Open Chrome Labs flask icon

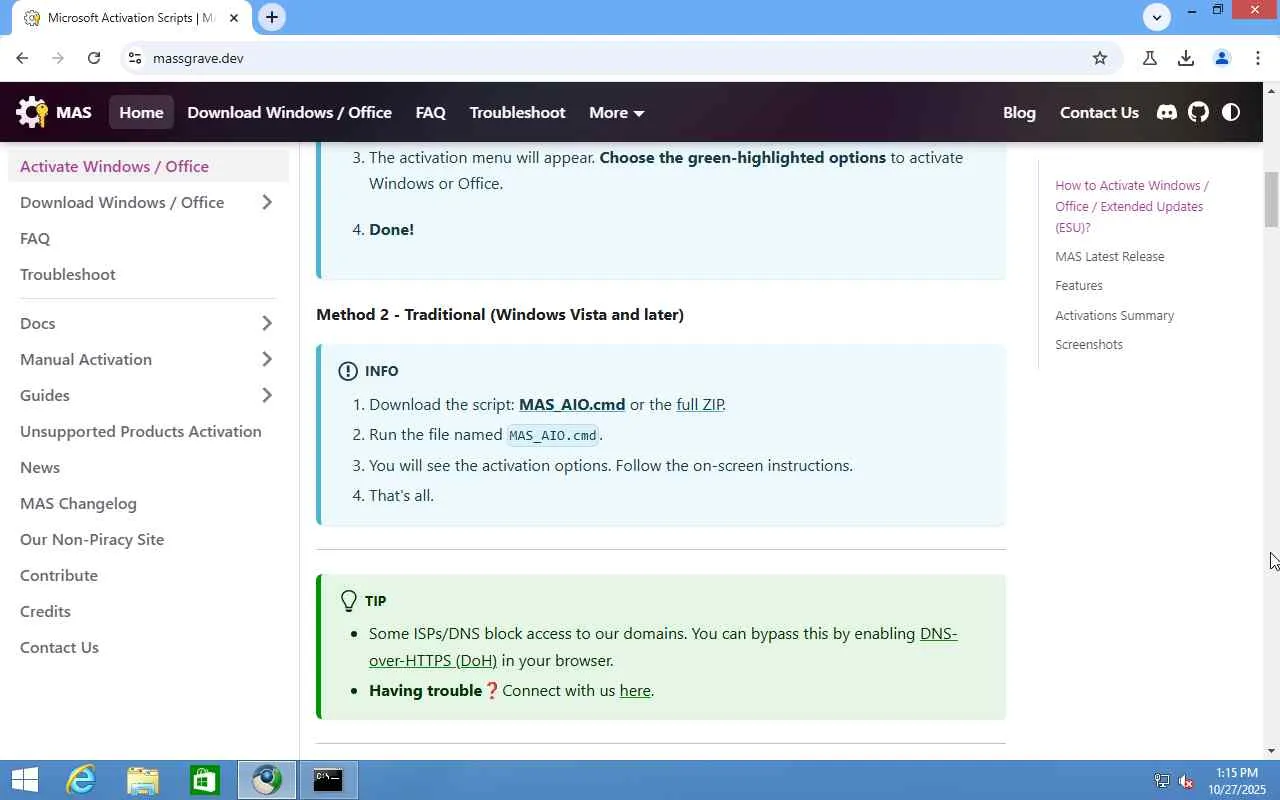coord(1150,58)
